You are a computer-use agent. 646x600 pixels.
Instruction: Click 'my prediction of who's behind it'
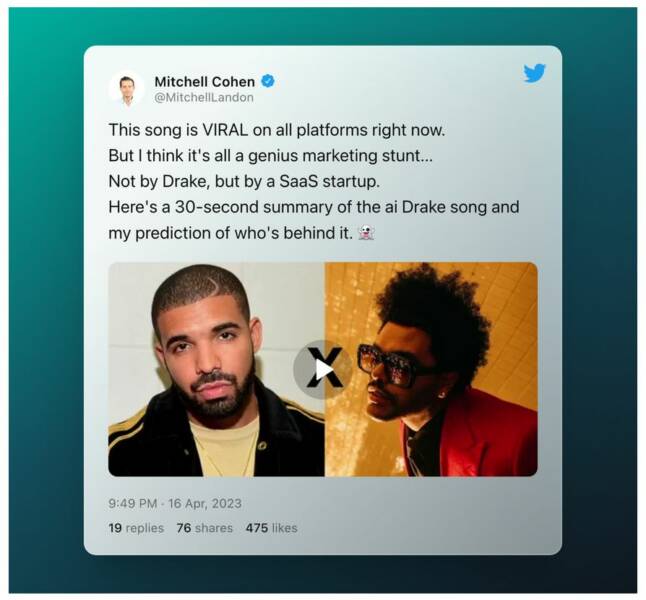(x=231, y=233)
